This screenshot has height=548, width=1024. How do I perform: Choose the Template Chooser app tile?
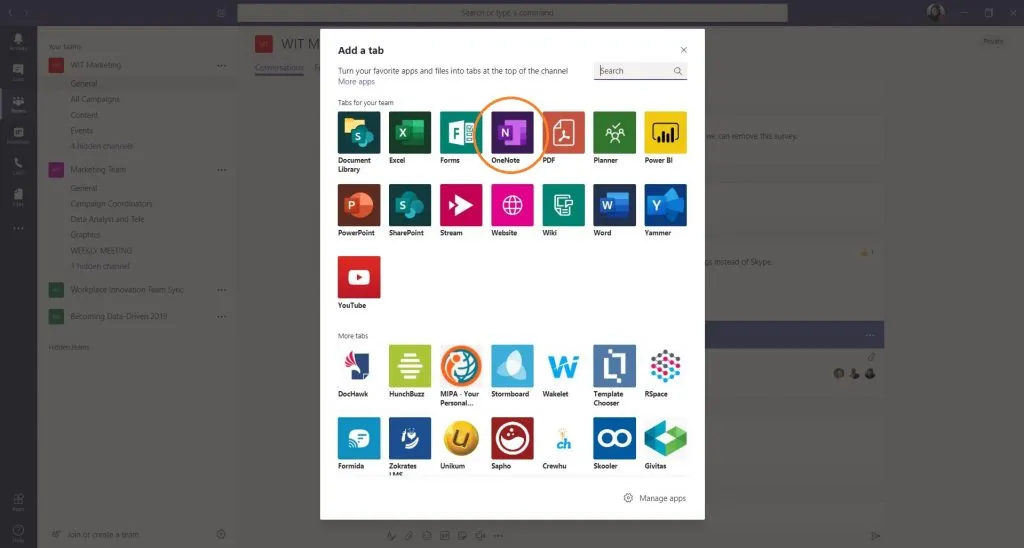point(614,366)
